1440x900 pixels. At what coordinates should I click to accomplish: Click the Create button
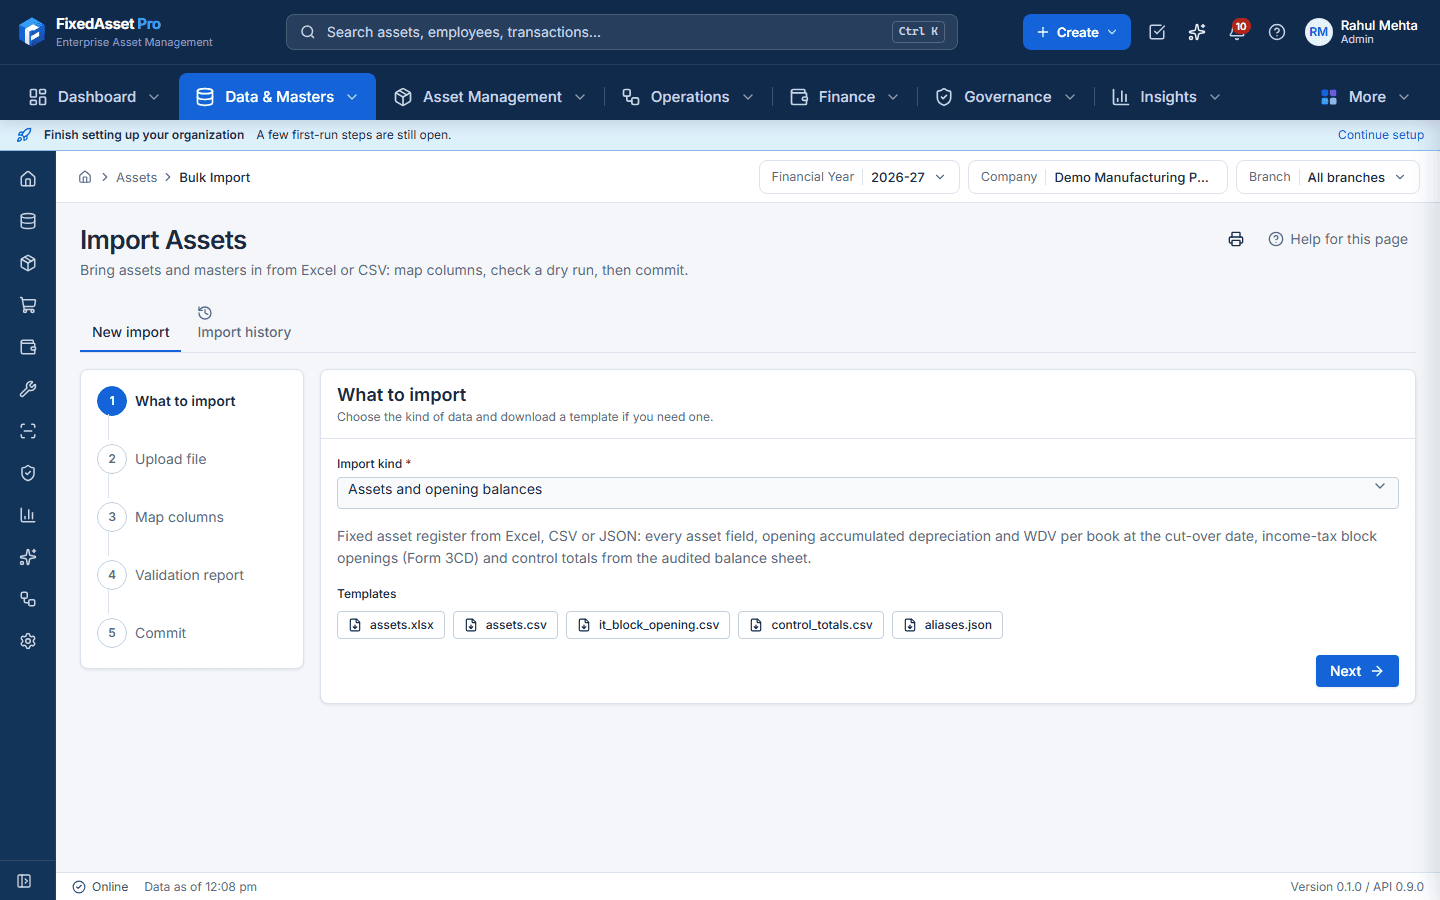[1077, 32]
